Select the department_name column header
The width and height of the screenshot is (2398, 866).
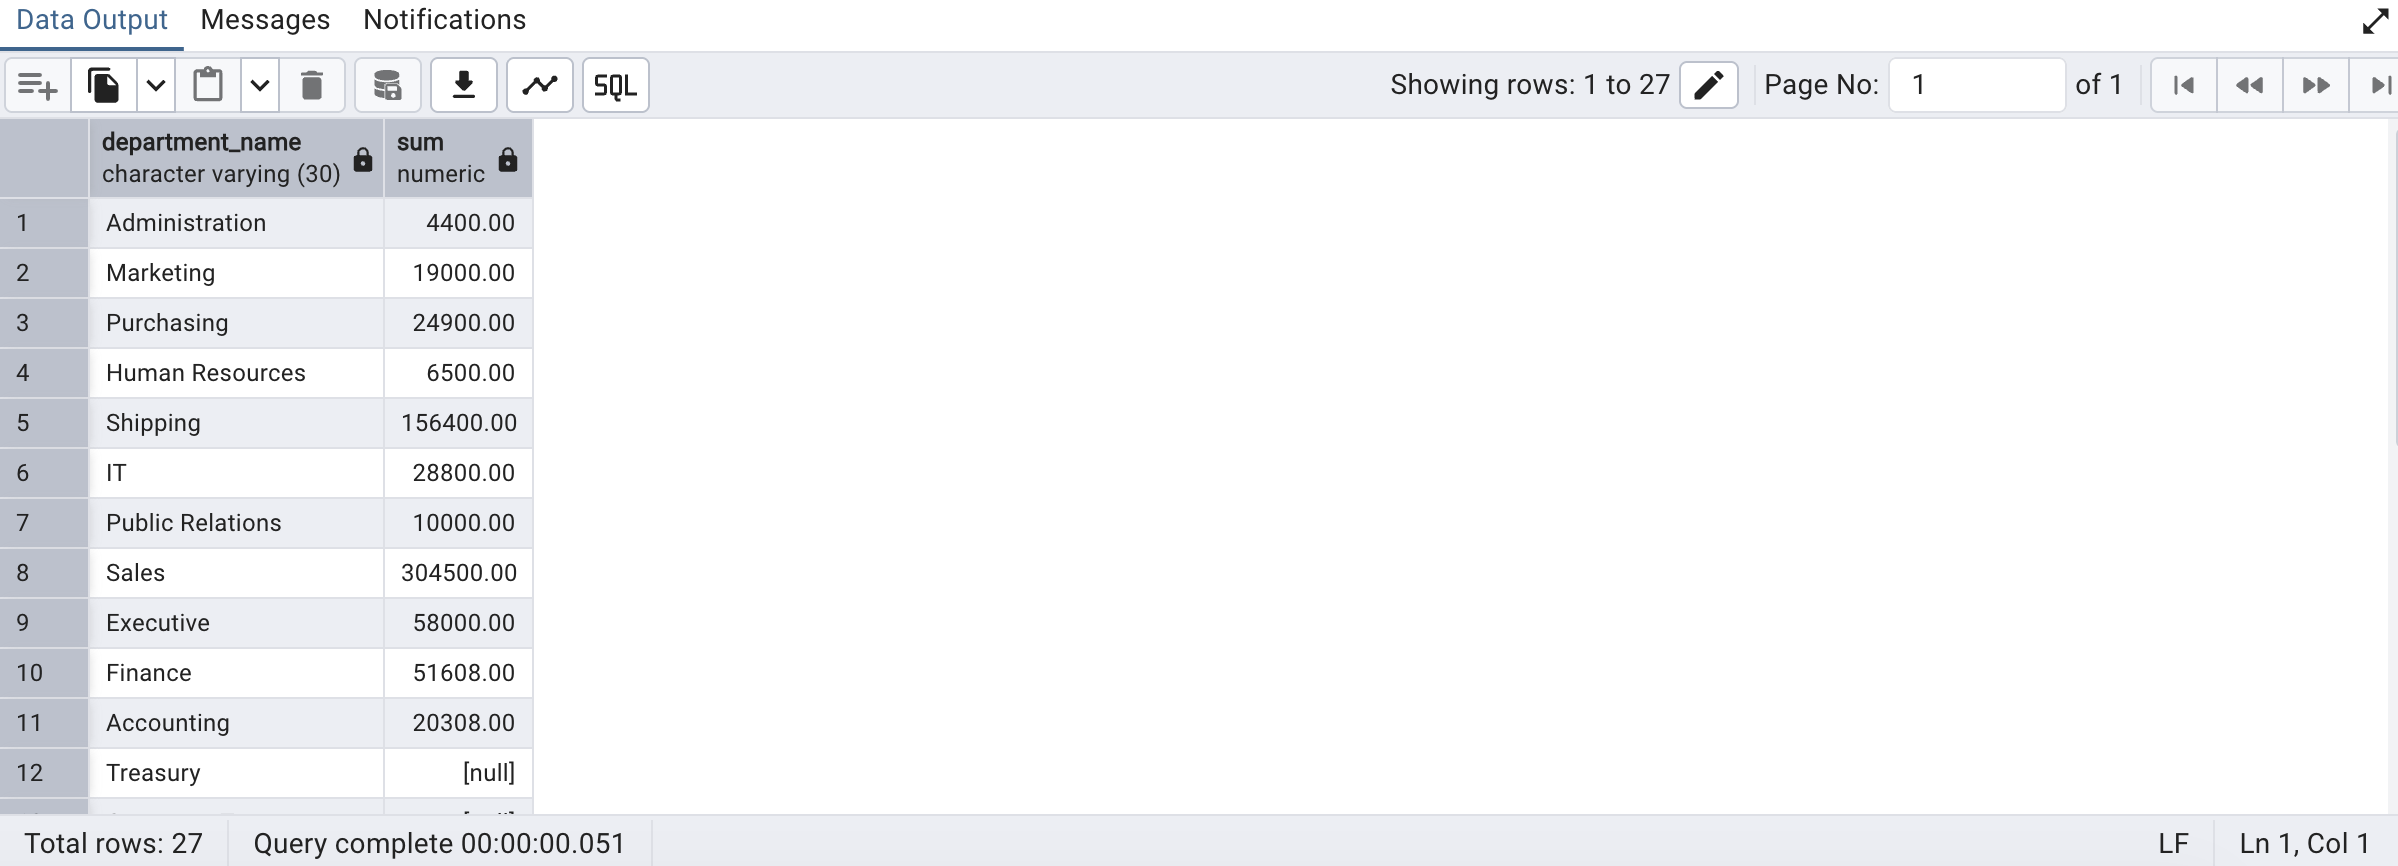[x=222, y=158]
